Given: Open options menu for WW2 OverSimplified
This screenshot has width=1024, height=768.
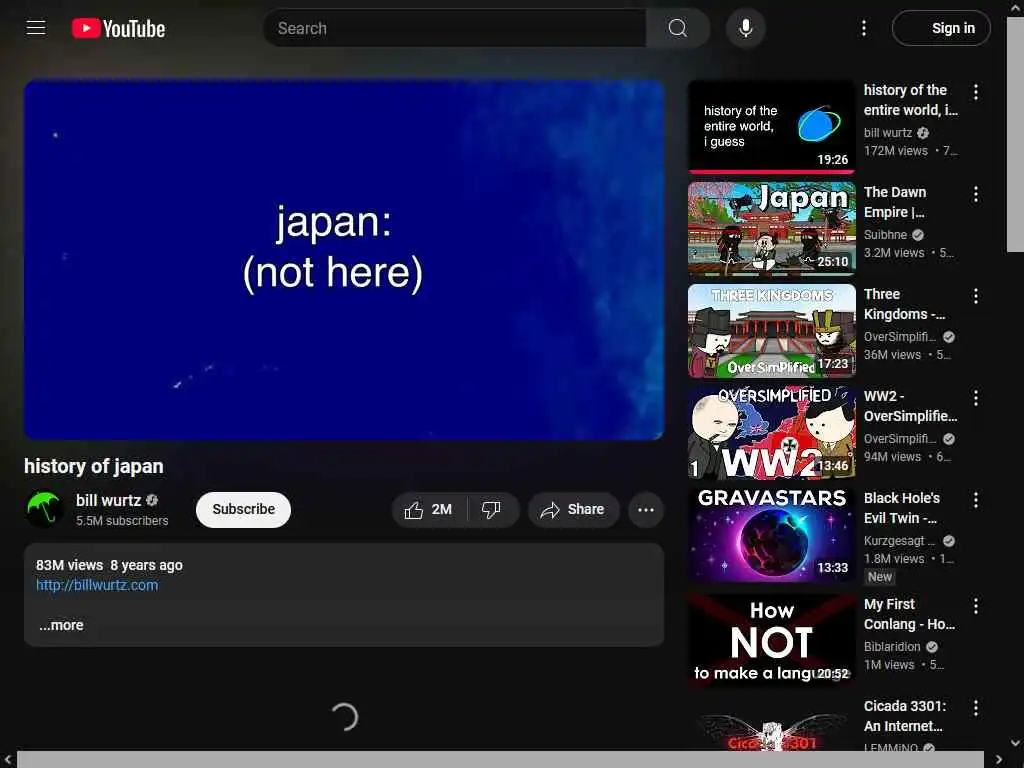Looking at the screenshot, I should tap(976, 398).
